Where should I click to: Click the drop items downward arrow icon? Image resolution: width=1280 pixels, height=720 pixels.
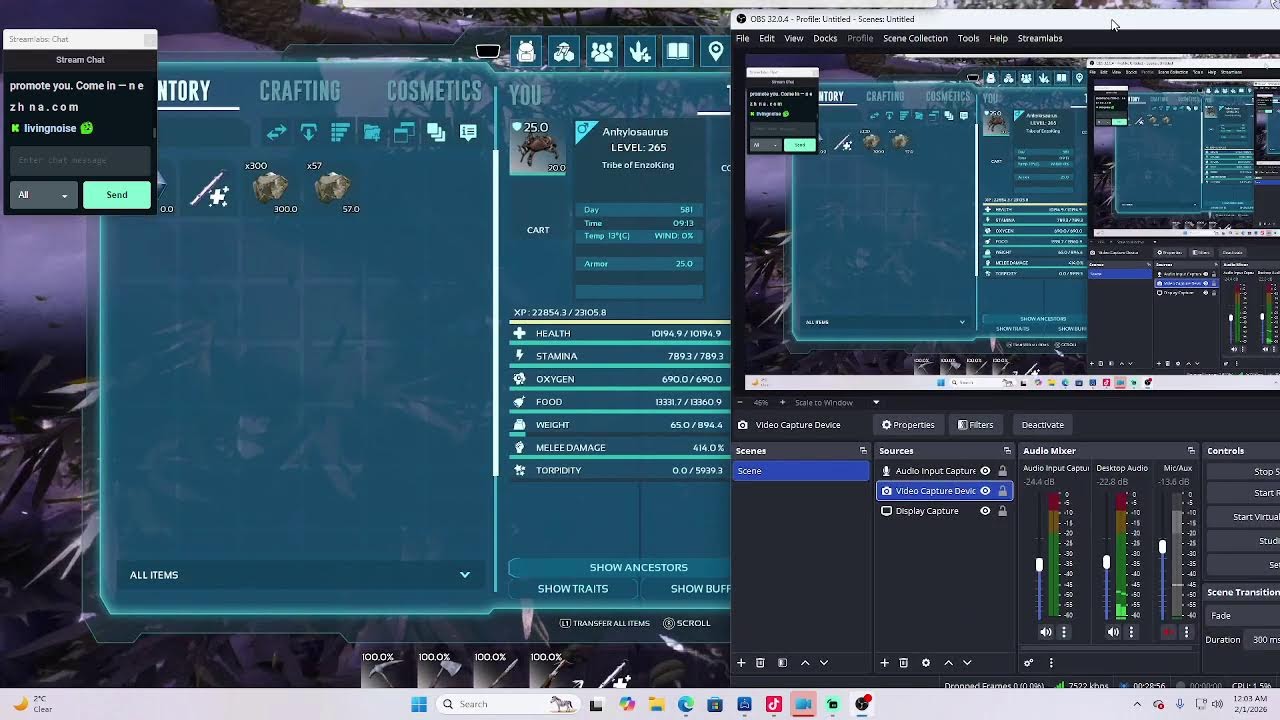click(x=308, y=132)
